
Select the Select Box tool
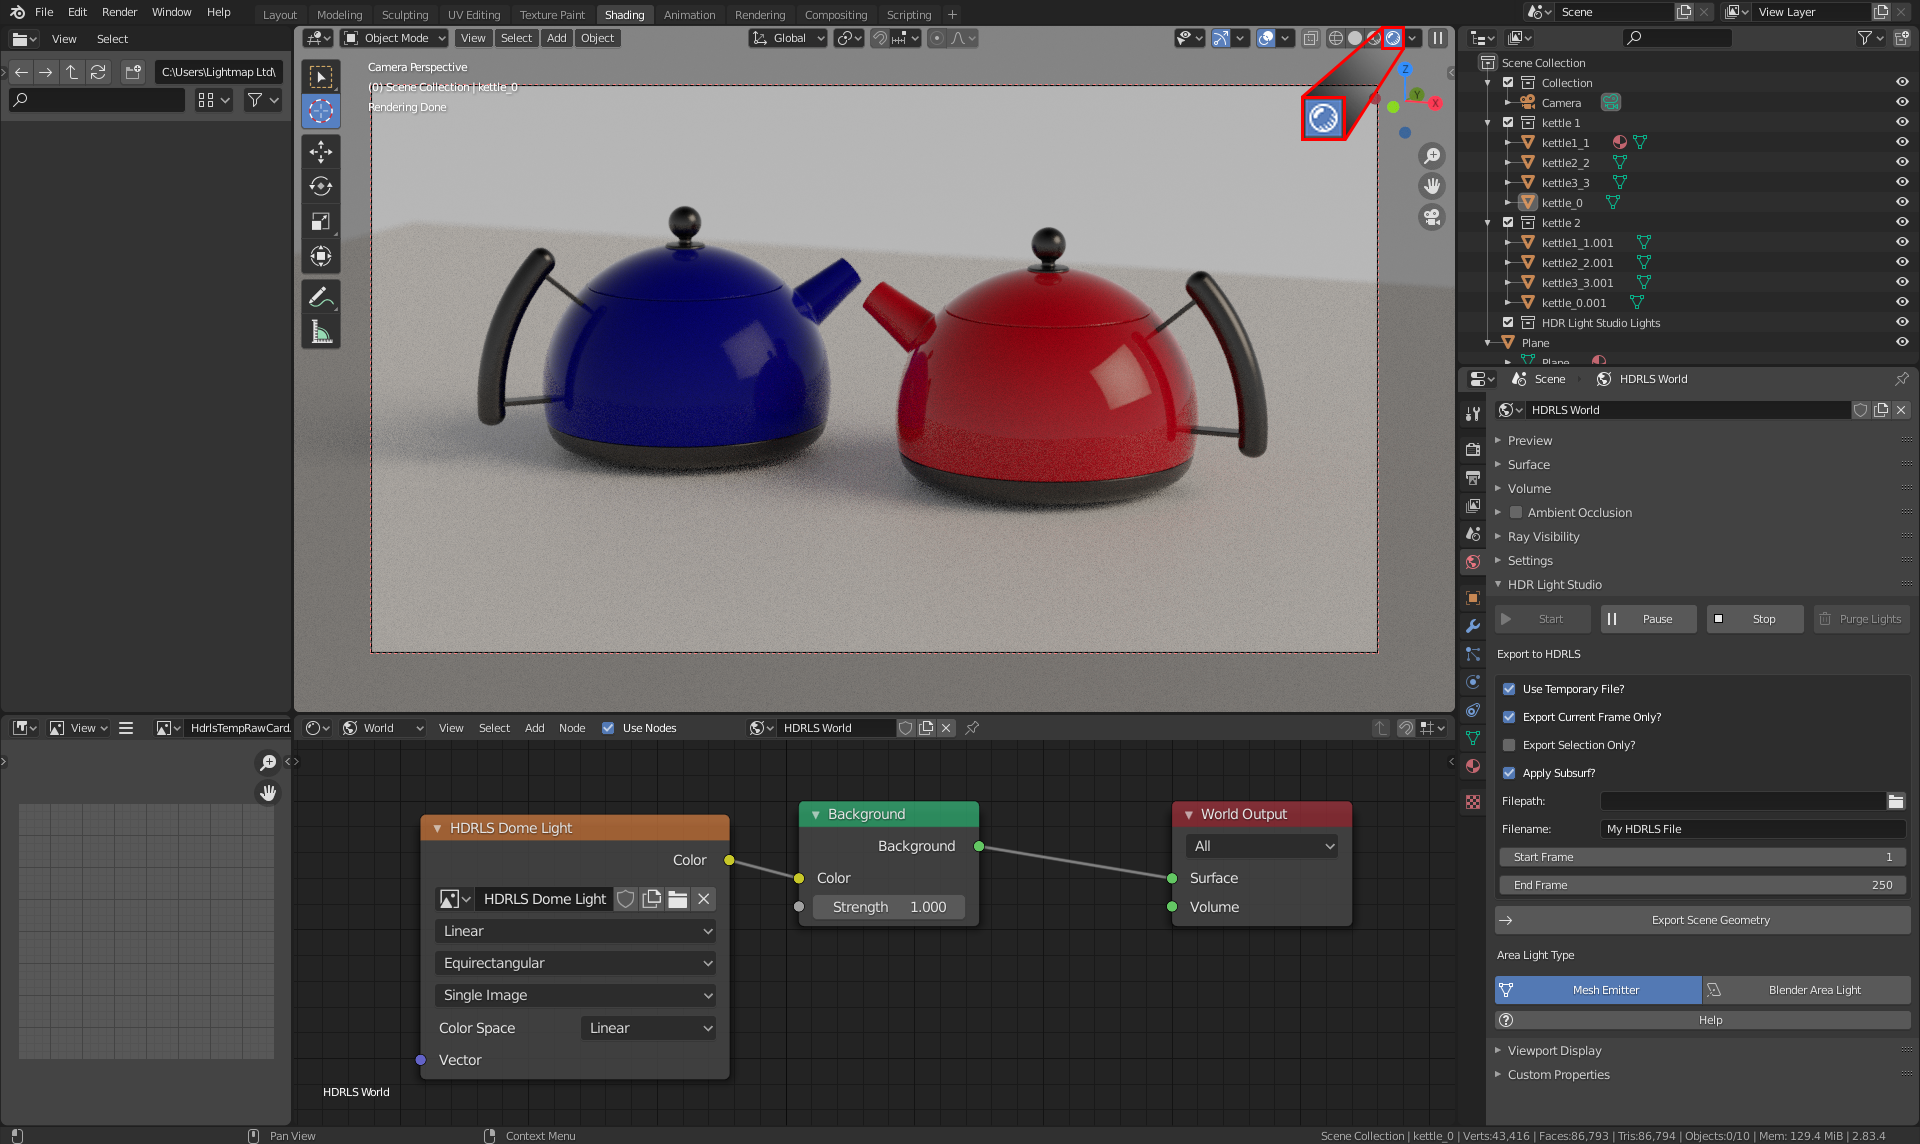coord(321,77)
